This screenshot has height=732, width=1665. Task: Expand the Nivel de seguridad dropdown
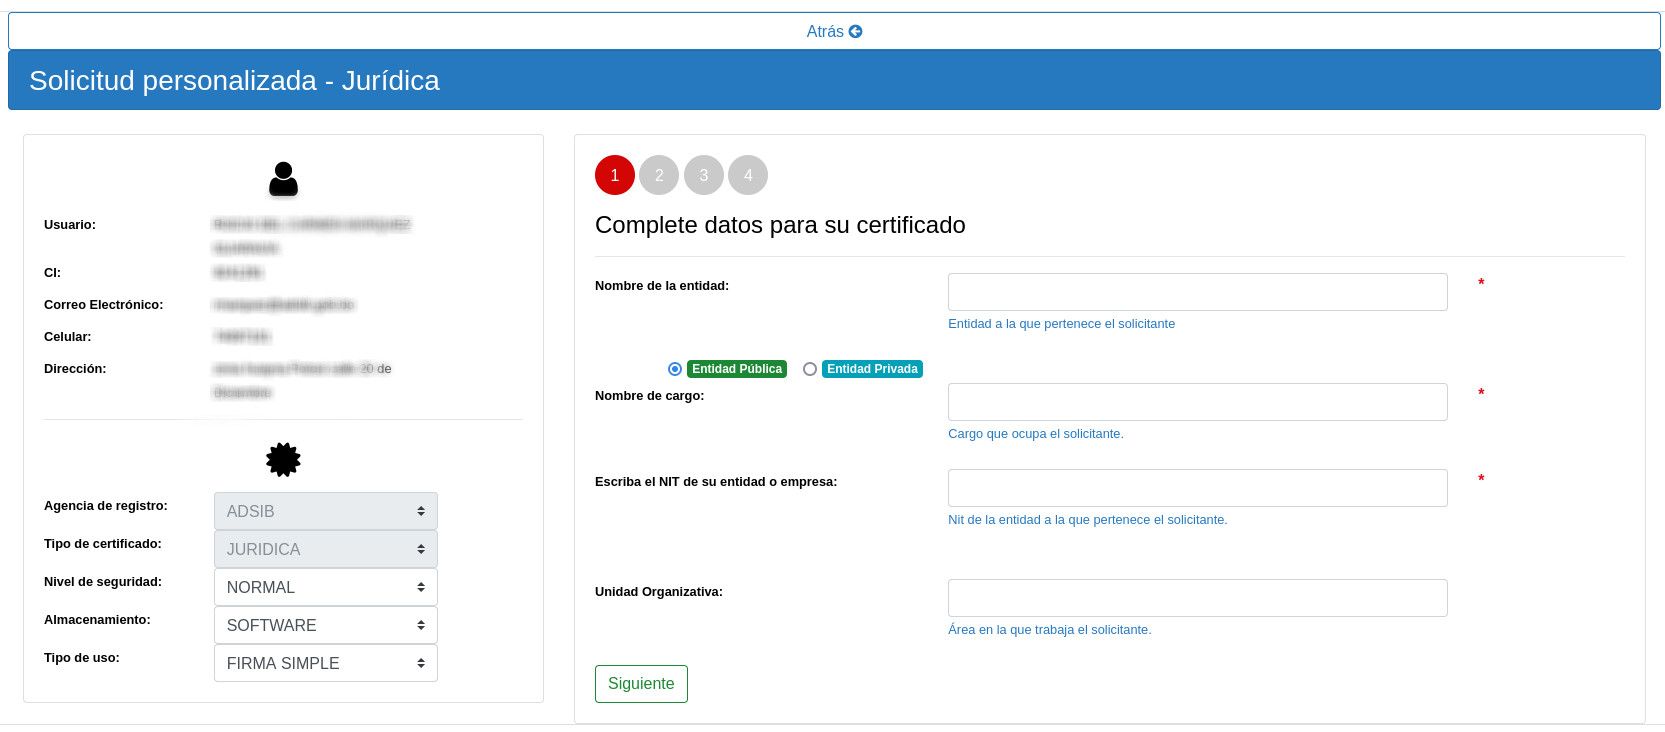pos(325,587)
